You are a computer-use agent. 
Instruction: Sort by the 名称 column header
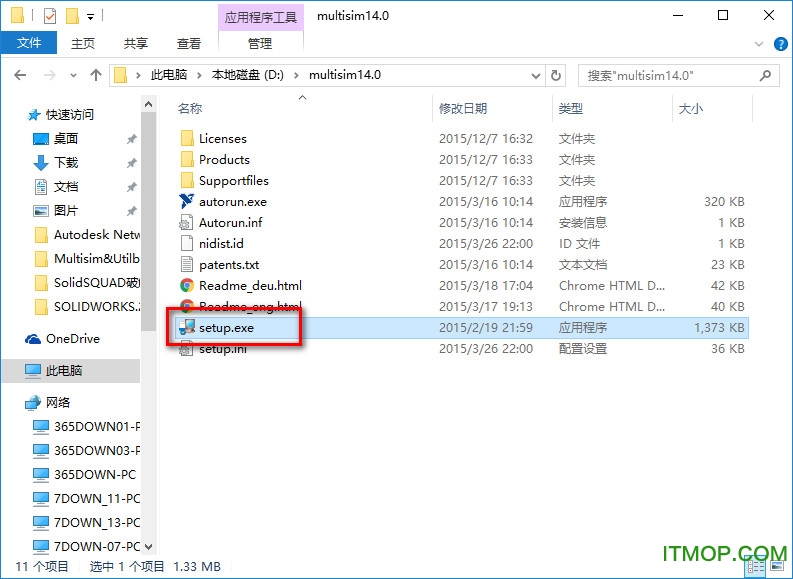pyautogui.click(x=190, y=109)
